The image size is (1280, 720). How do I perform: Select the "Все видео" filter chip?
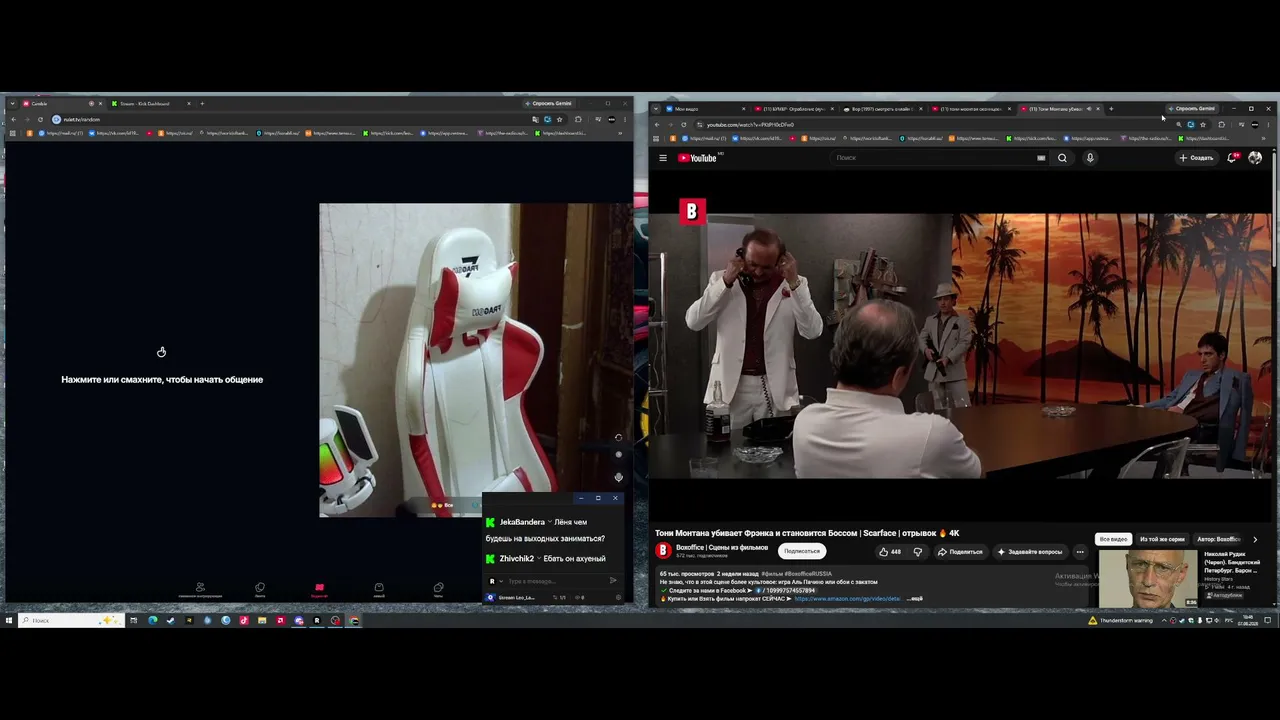click(x=1114, y=539)
